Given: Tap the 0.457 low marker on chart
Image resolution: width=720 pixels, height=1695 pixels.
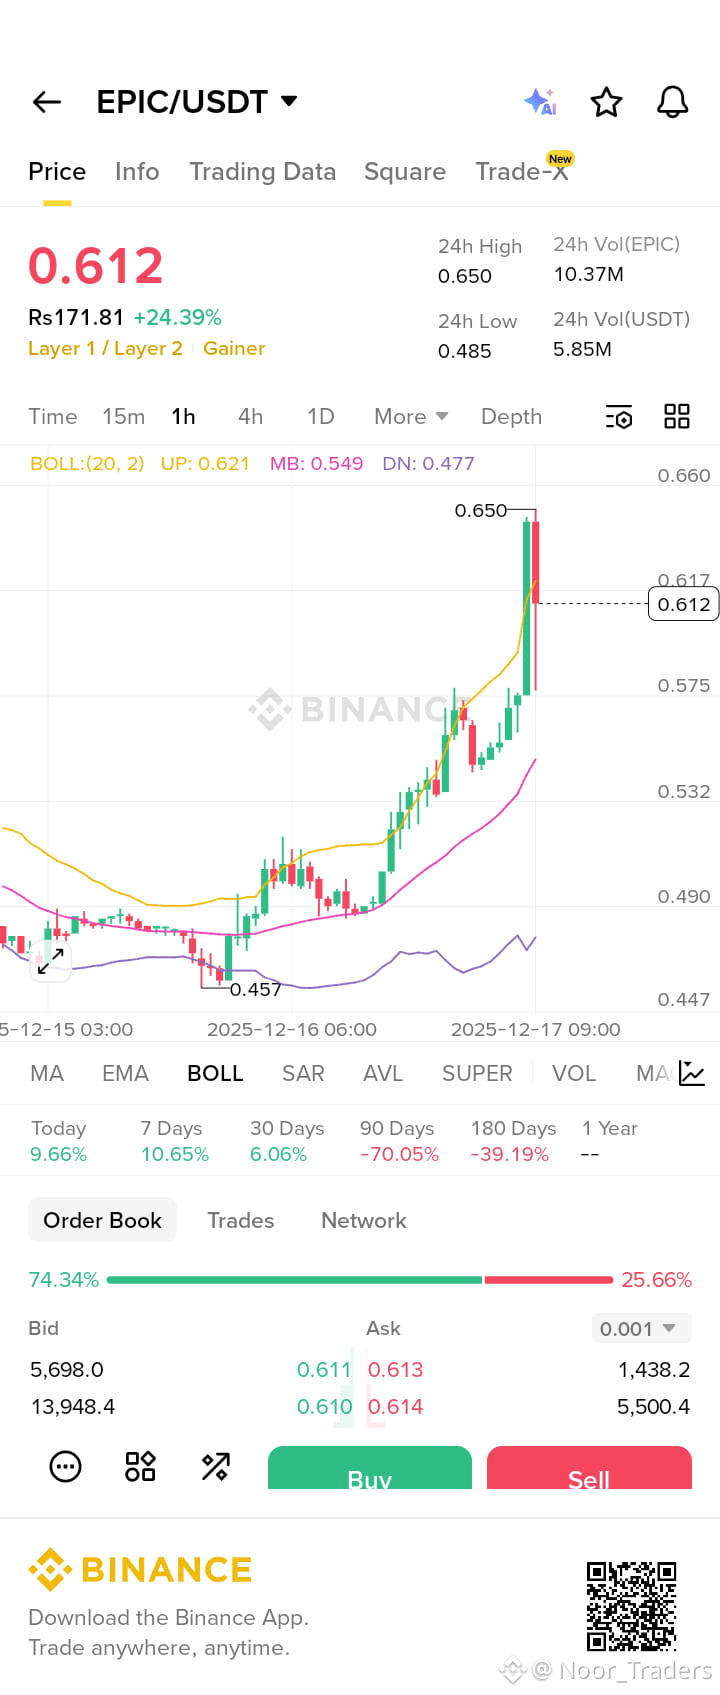Looking at the screenshot, I should [x=256, y=990].
